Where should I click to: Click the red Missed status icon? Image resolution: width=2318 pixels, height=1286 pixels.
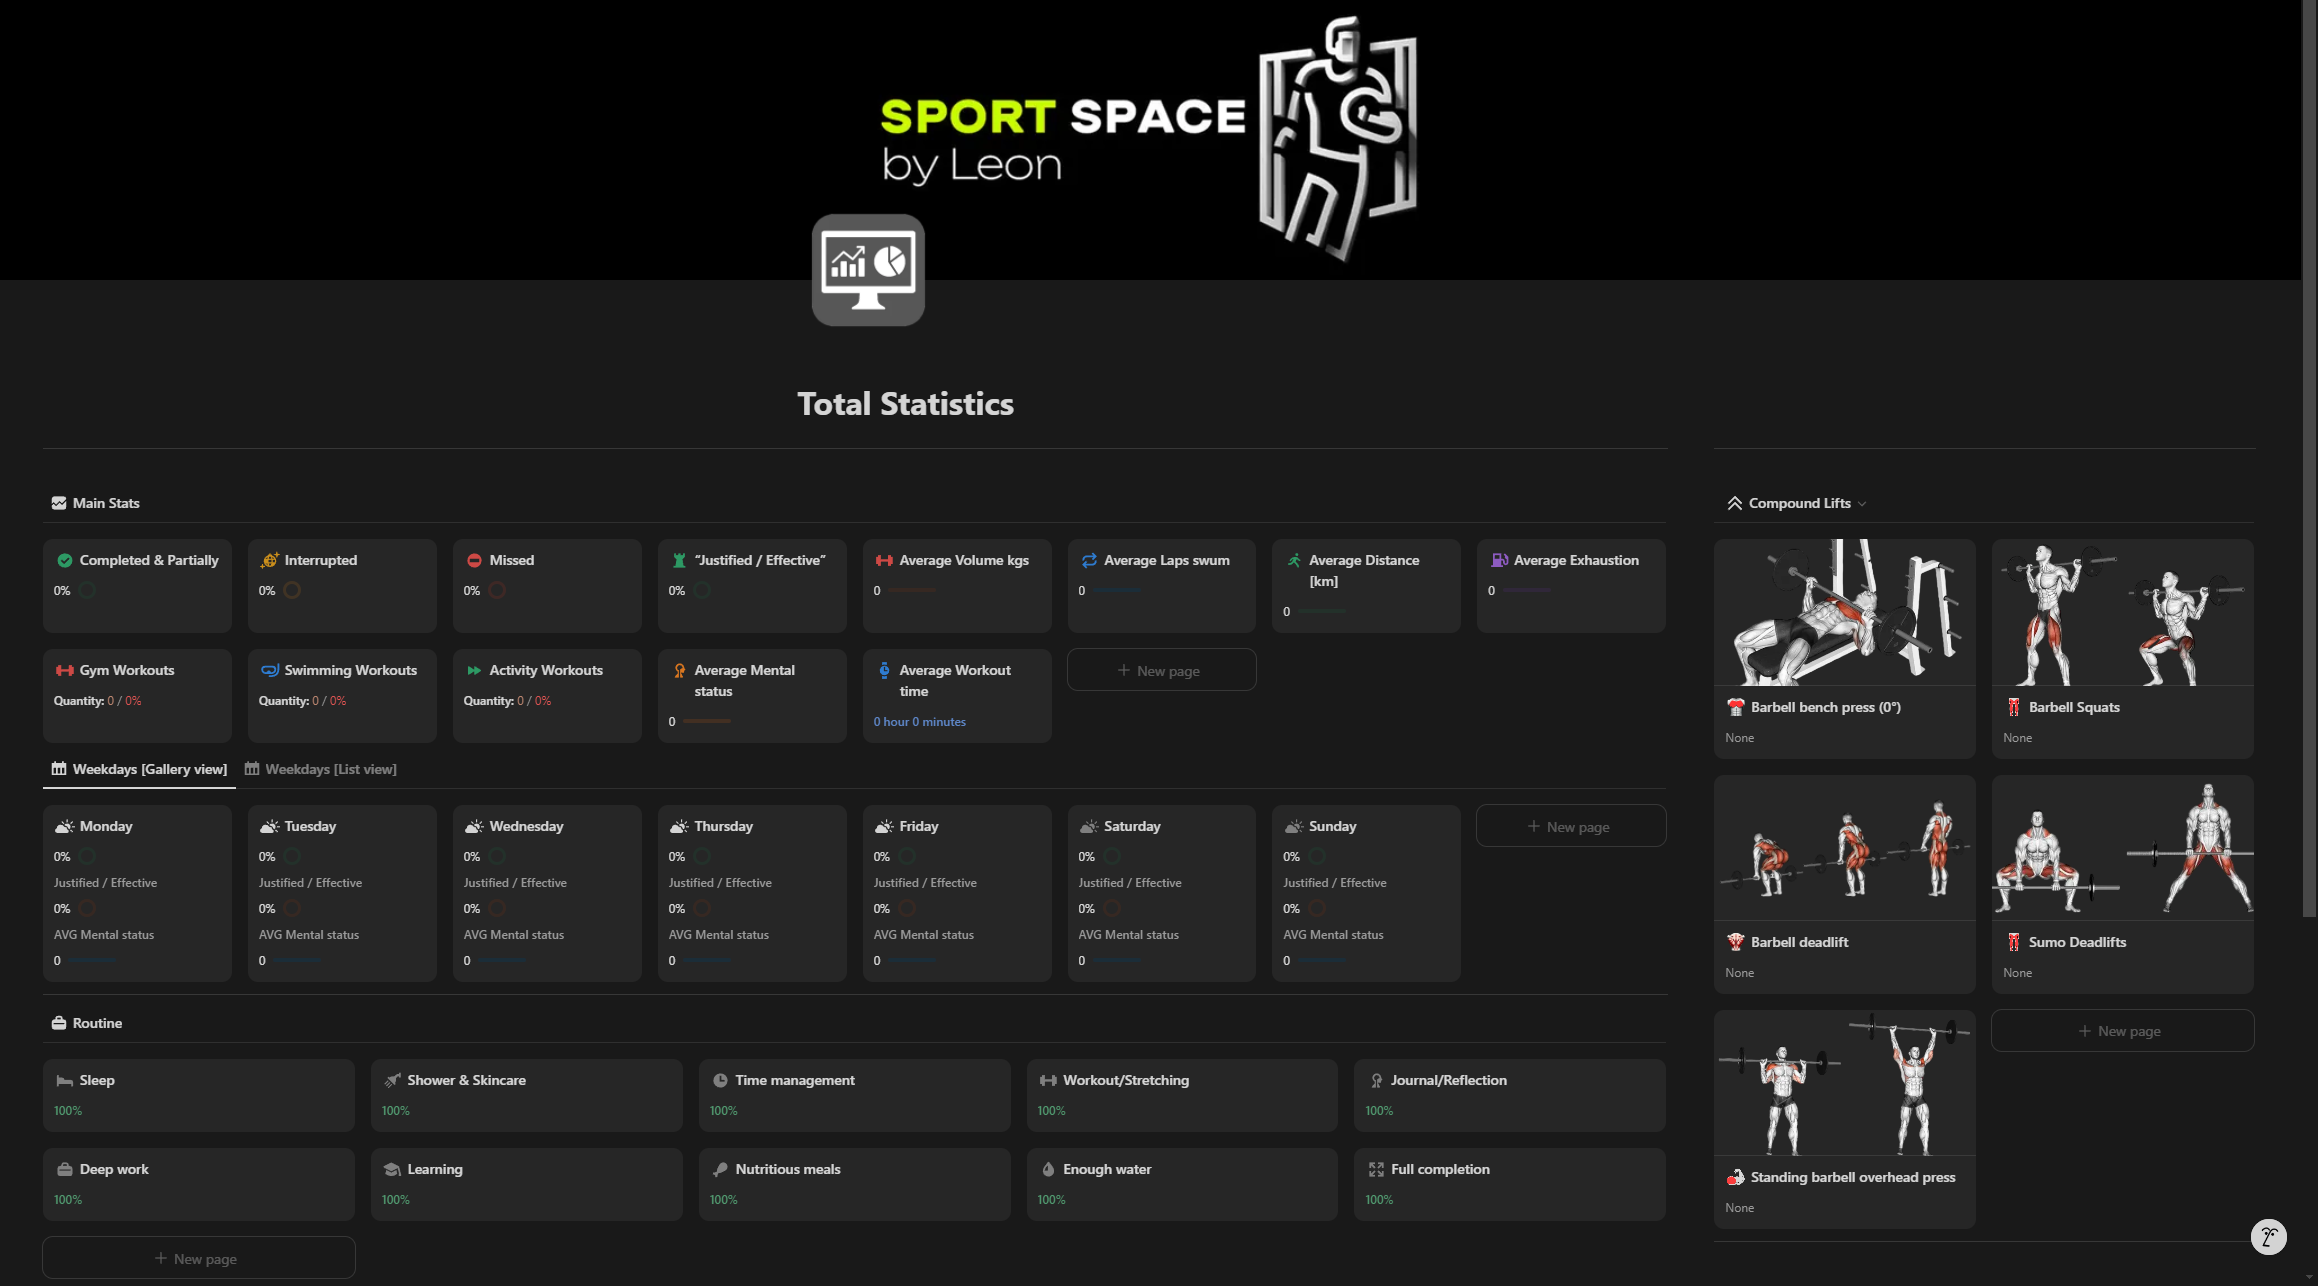[x=474, y=560]
